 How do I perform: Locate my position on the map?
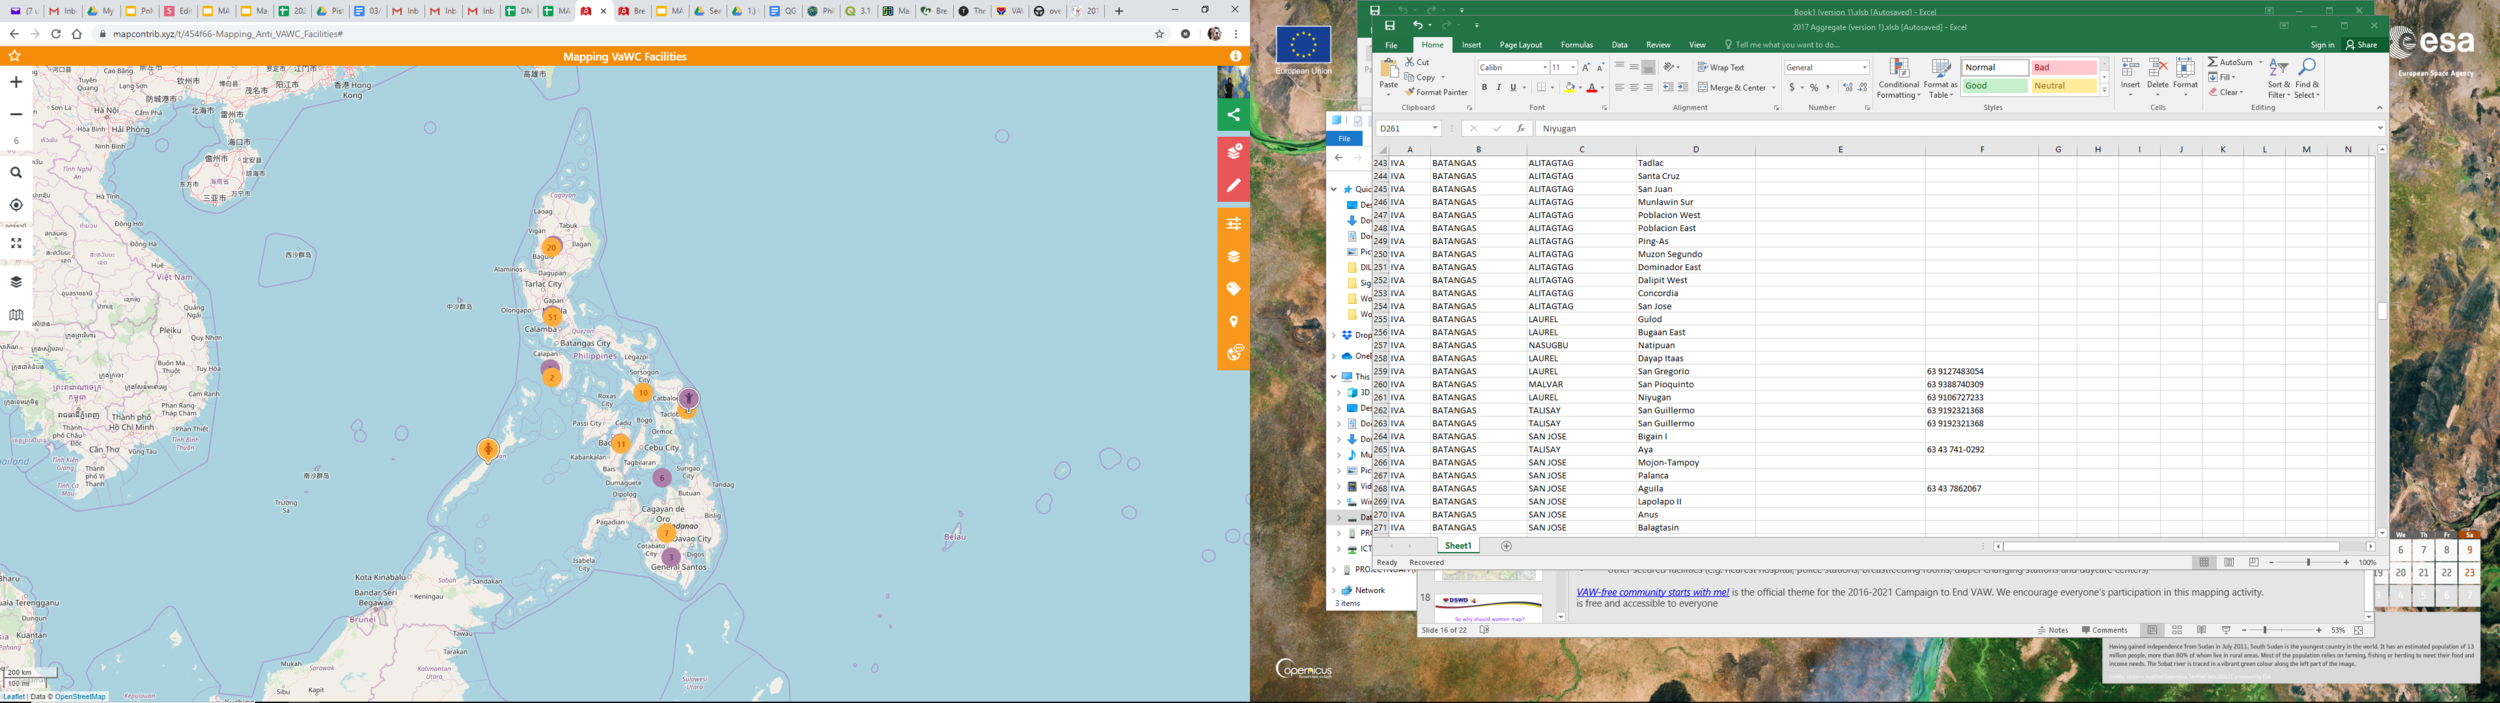[x=16, y=205]
